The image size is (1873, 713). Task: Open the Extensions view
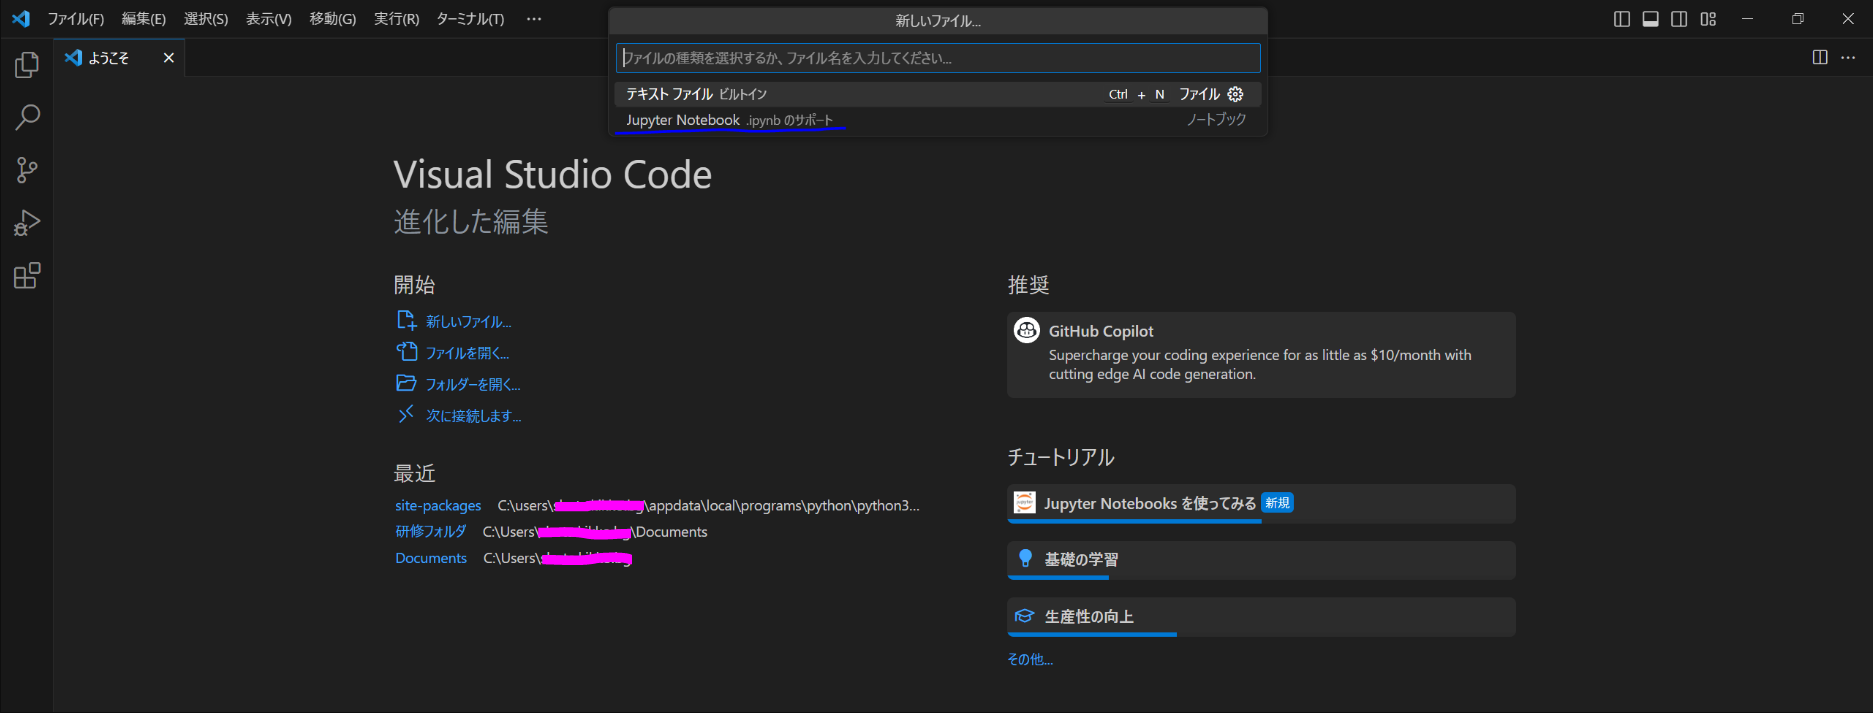(x=27, y=275)
